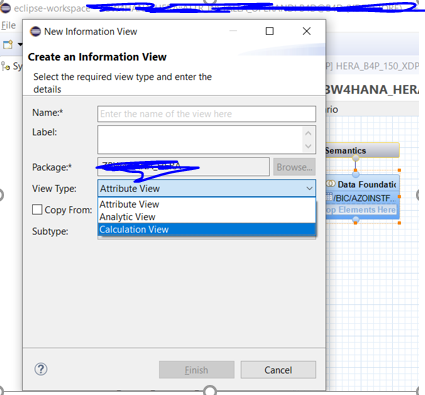The width and height of the screenshot is (425, 395).
Task: Open the New wizard dropdown arrow
Action: 20,44
